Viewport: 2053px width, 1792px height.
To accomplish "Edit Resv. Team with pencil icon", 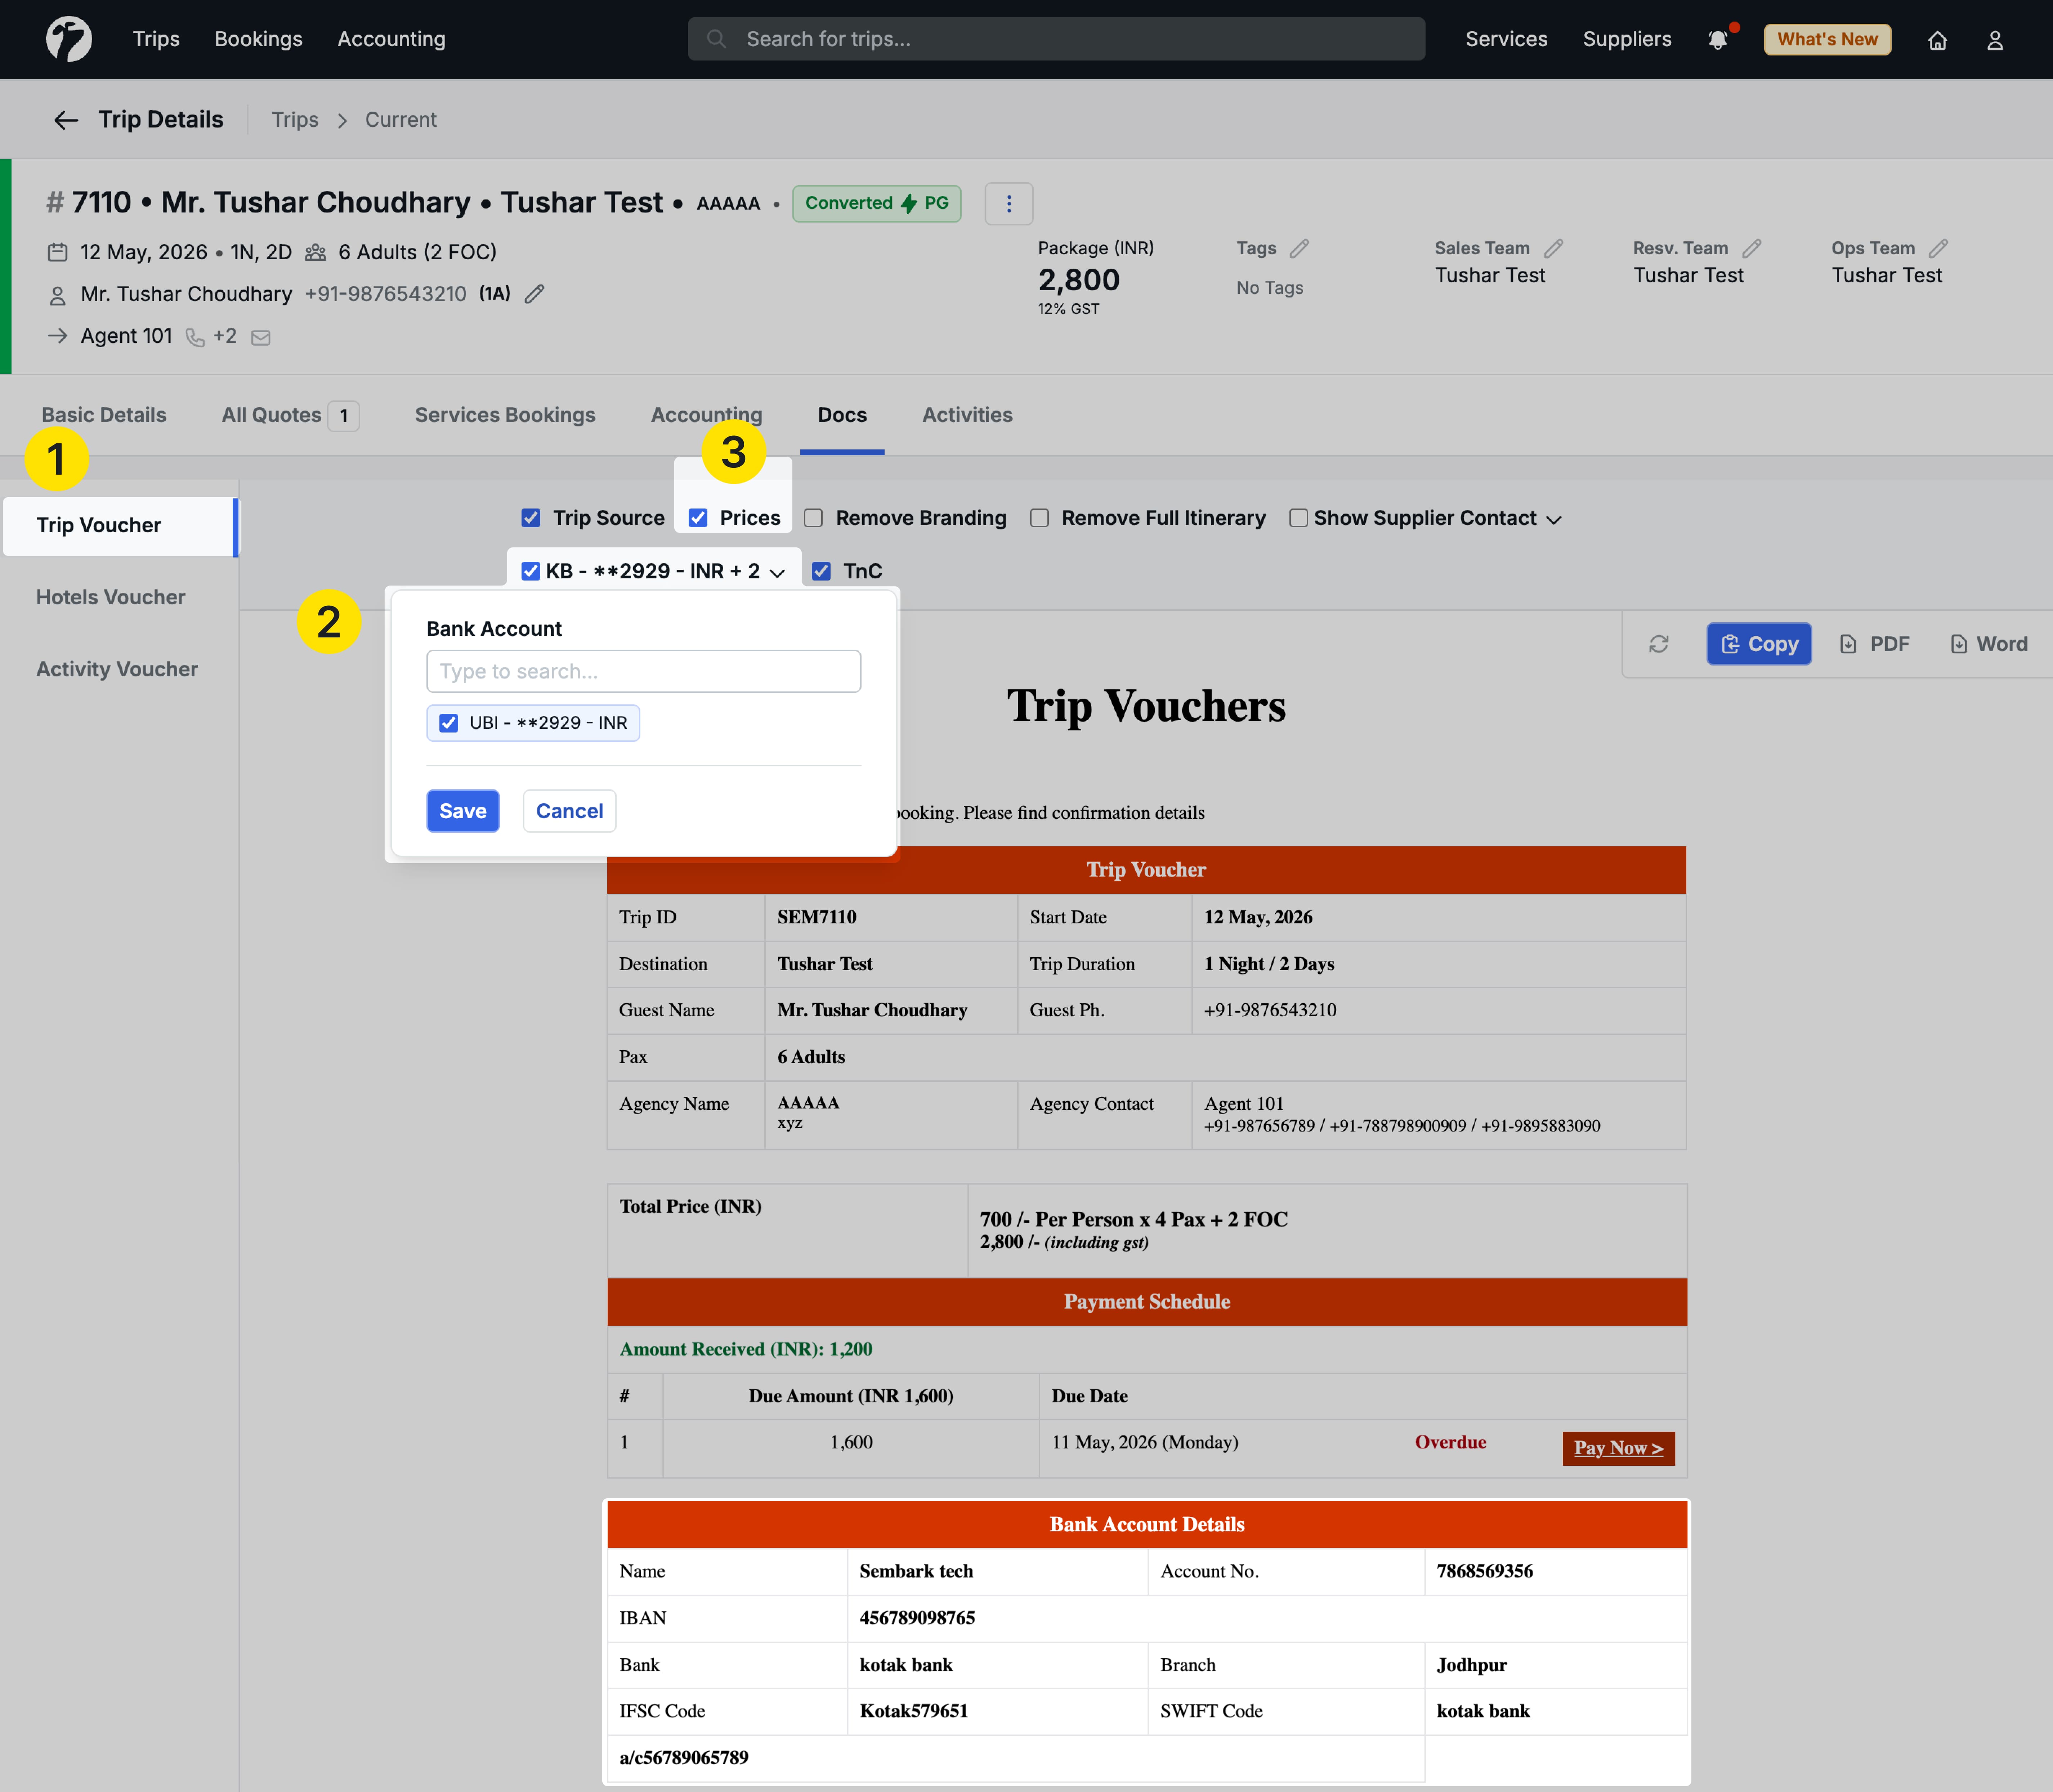I will pyautogui.click(x=1751, y=248).
